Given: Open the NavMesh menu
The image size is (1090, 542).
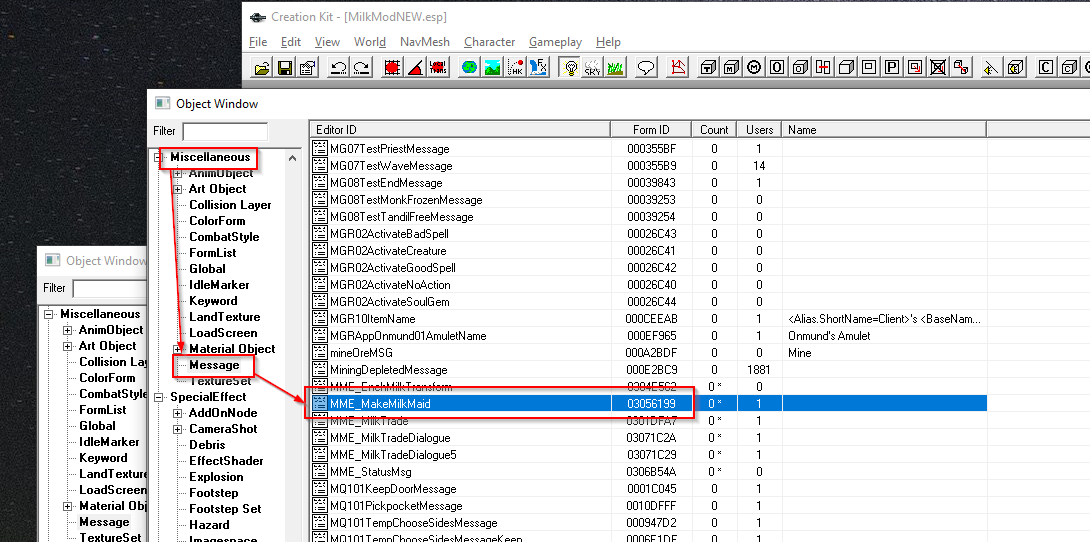Looking at the screenshot, I should click(x=424, y=42).
